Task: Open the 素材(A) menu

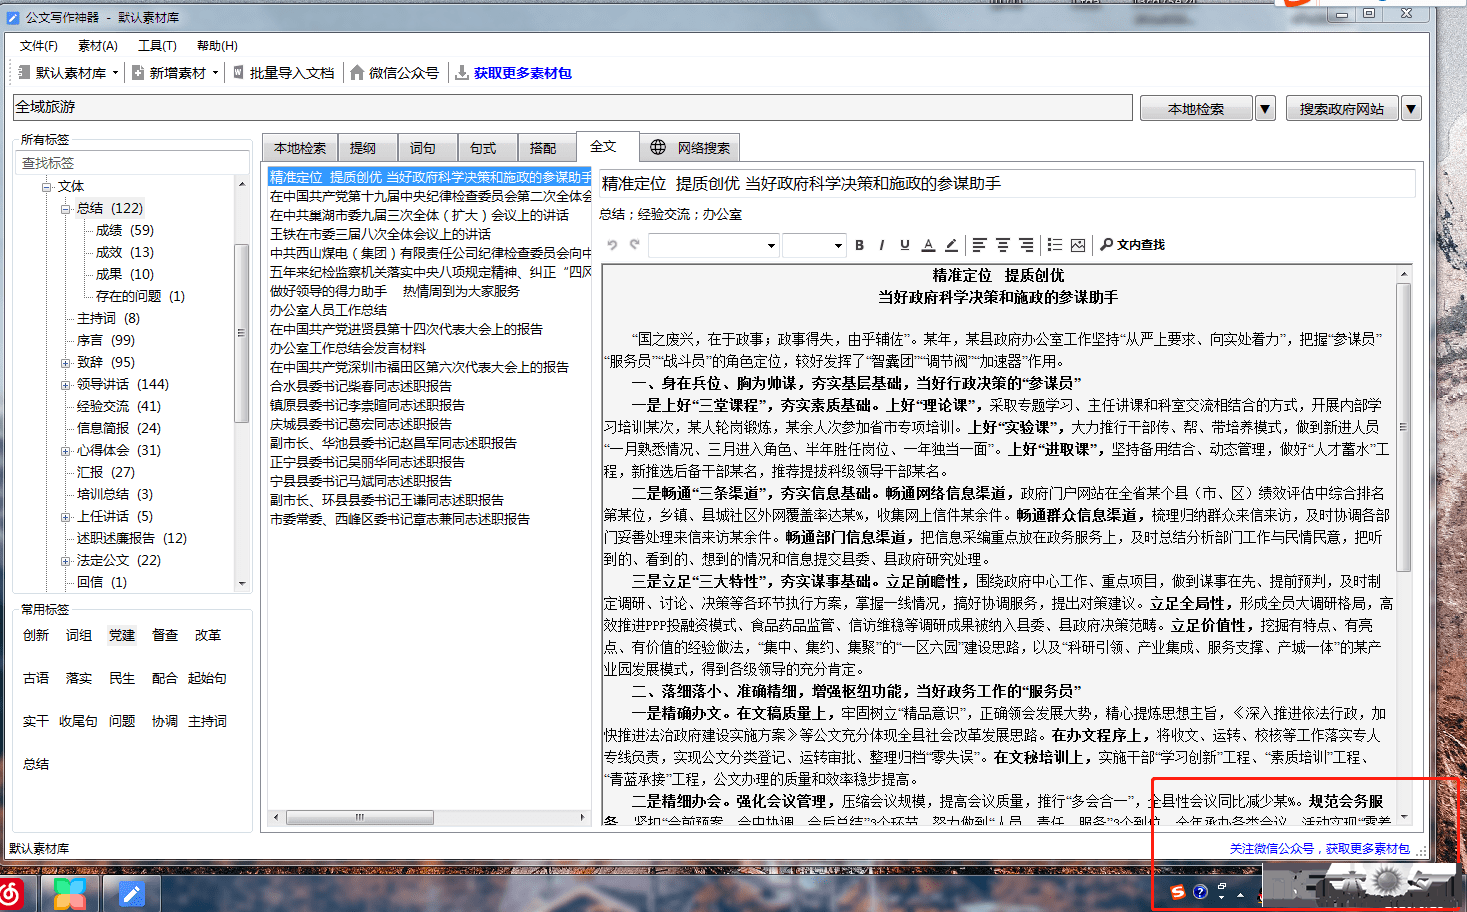Action: 98,46
